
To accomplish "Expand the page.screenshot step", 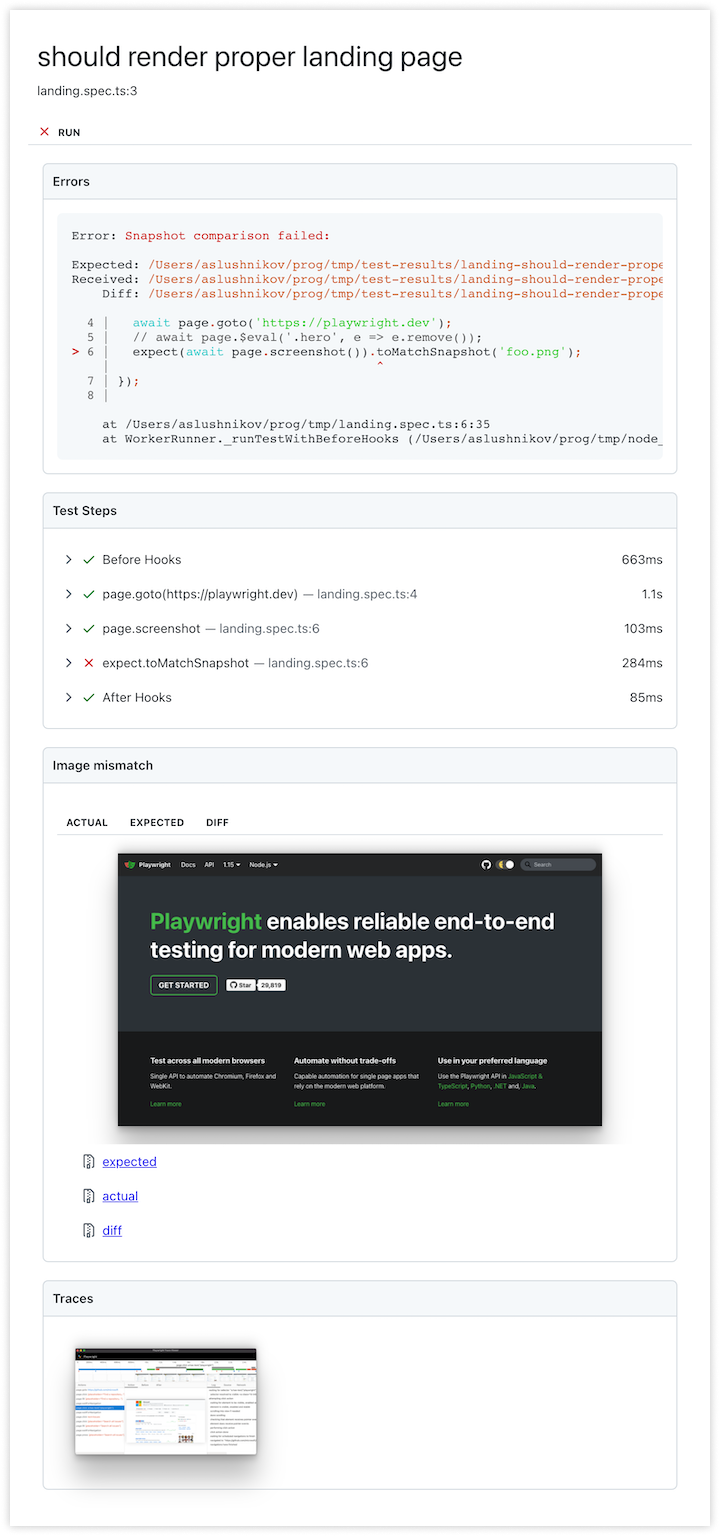I will pyautogui.click(x=68, y=629).
